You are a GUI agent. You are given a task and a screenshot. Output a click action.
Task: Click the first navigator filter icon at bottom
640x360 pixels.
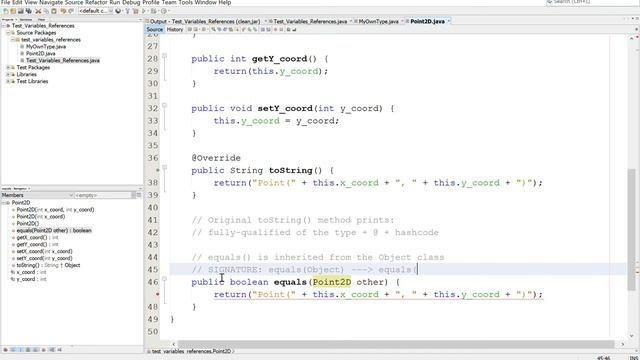pyautogui.click(x=5, y=350)
